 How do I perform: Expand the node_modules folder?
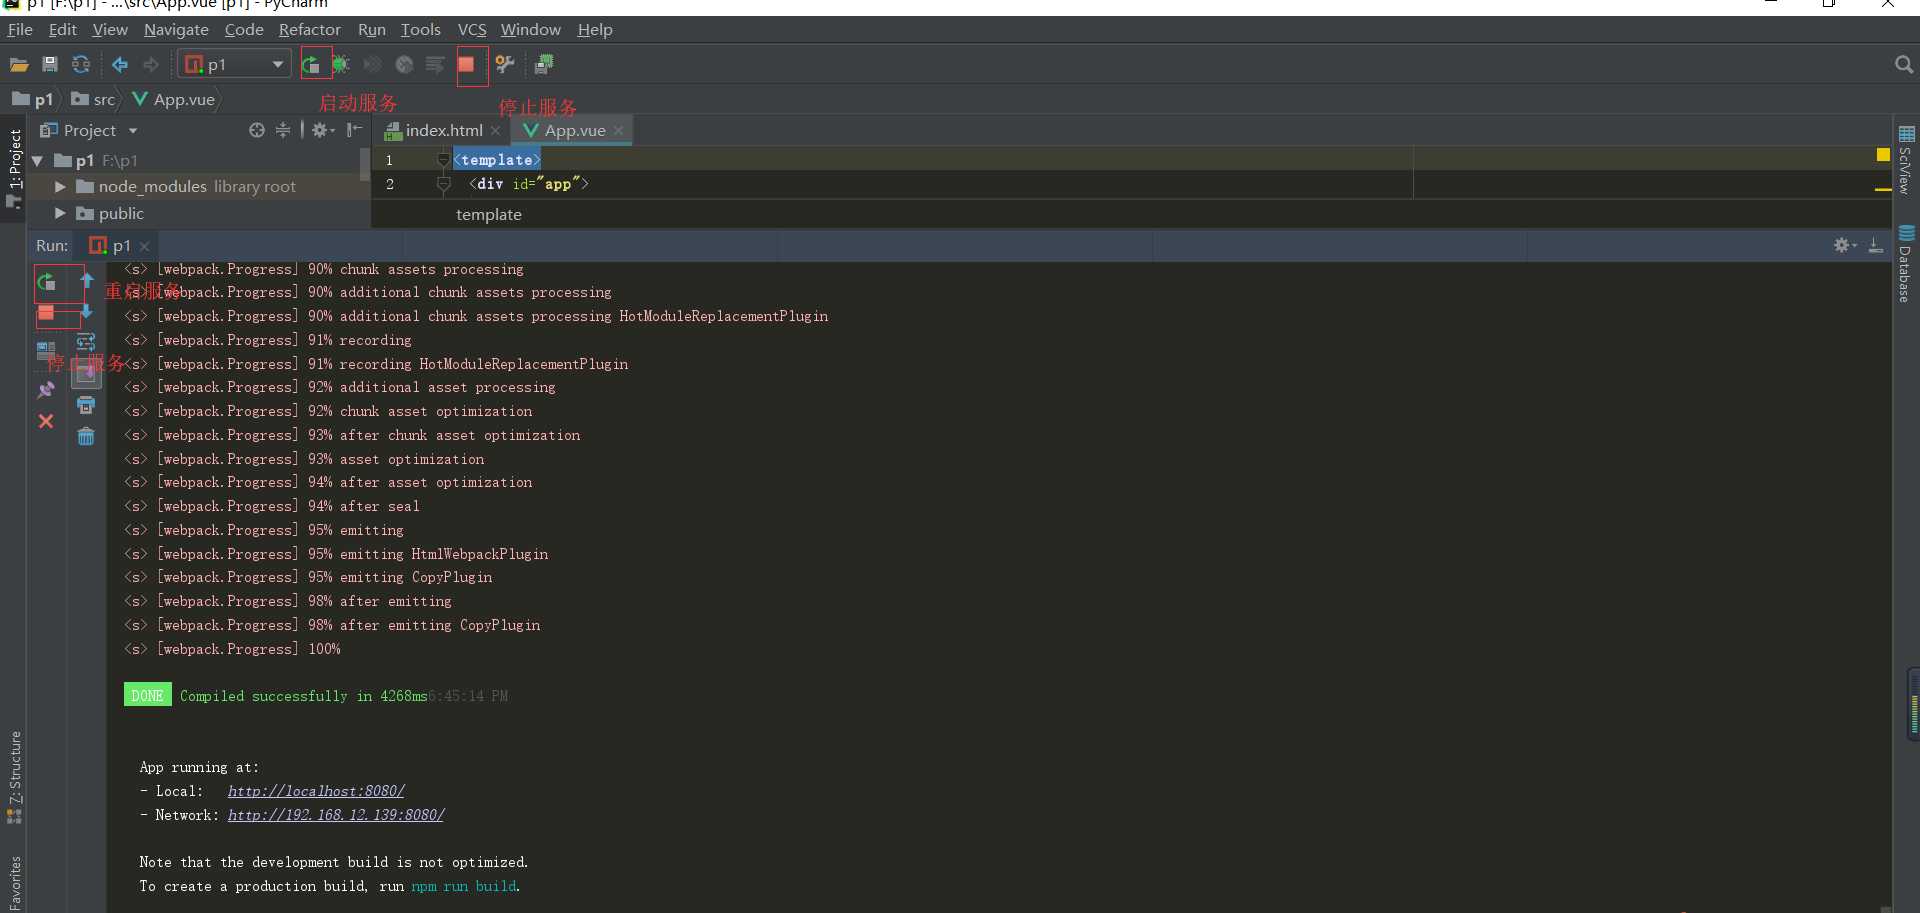(x=60, y=187)
